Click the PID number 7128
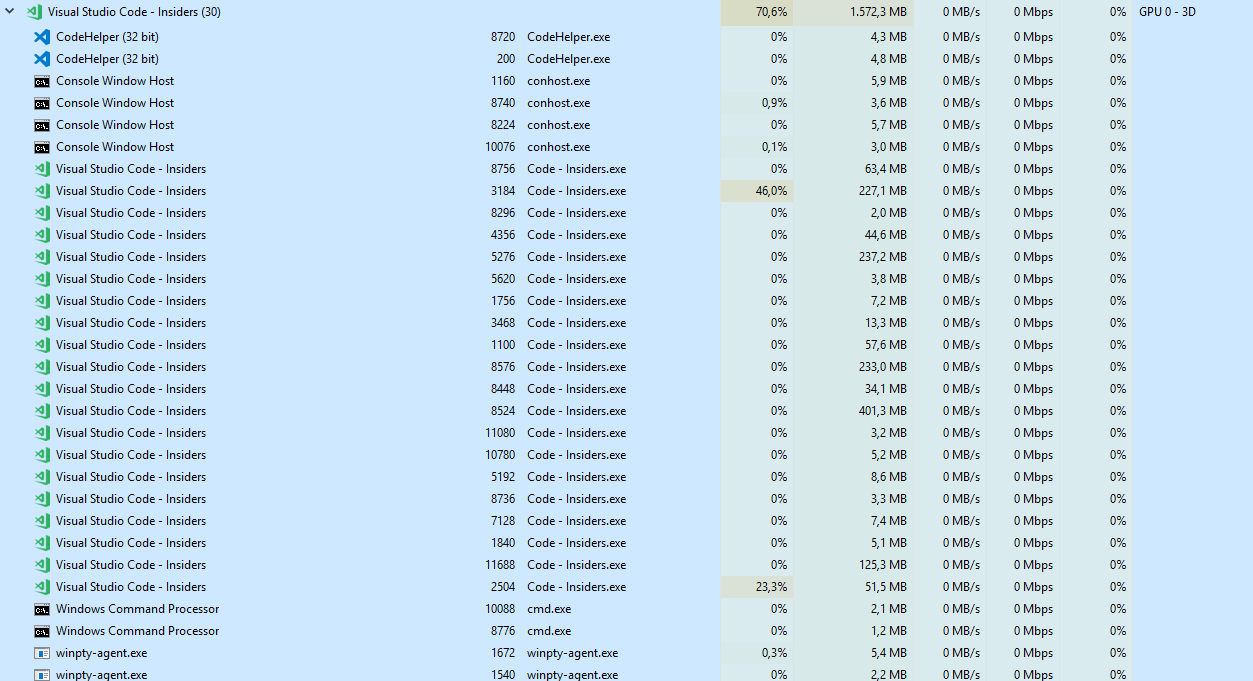The width and height of the screenshot is (1253, 681). tap(504, 521)
